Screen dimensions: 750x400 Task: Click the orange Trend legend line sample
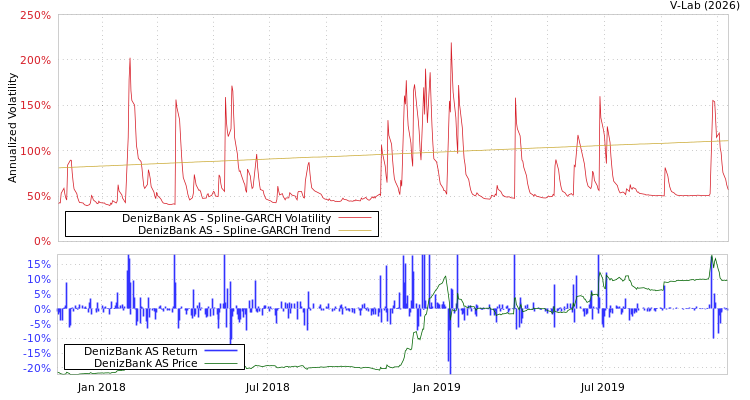tap(354, 230)
